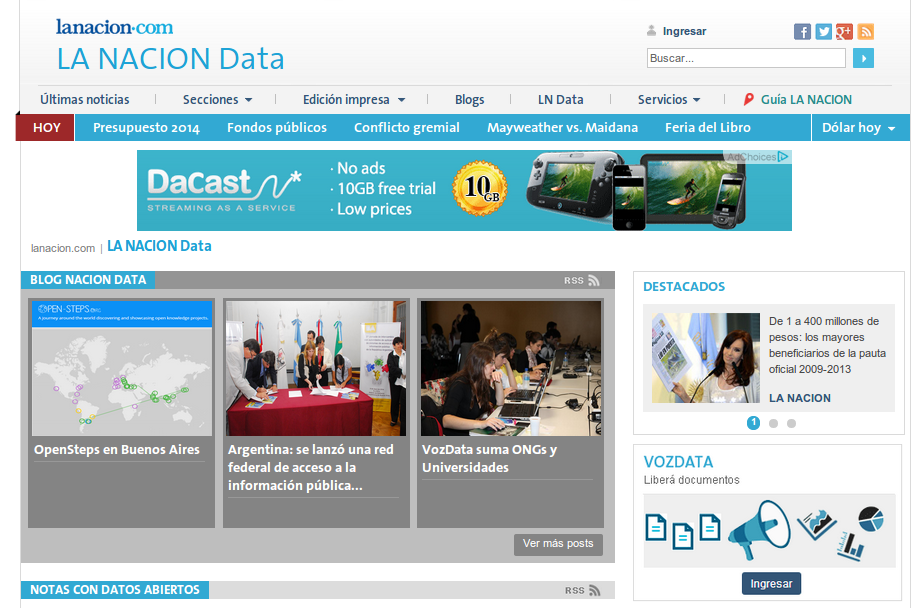Screen dimensions: 918x608
Task: Click the DaCast streaming banner ad
Action: tap(464, 190)
